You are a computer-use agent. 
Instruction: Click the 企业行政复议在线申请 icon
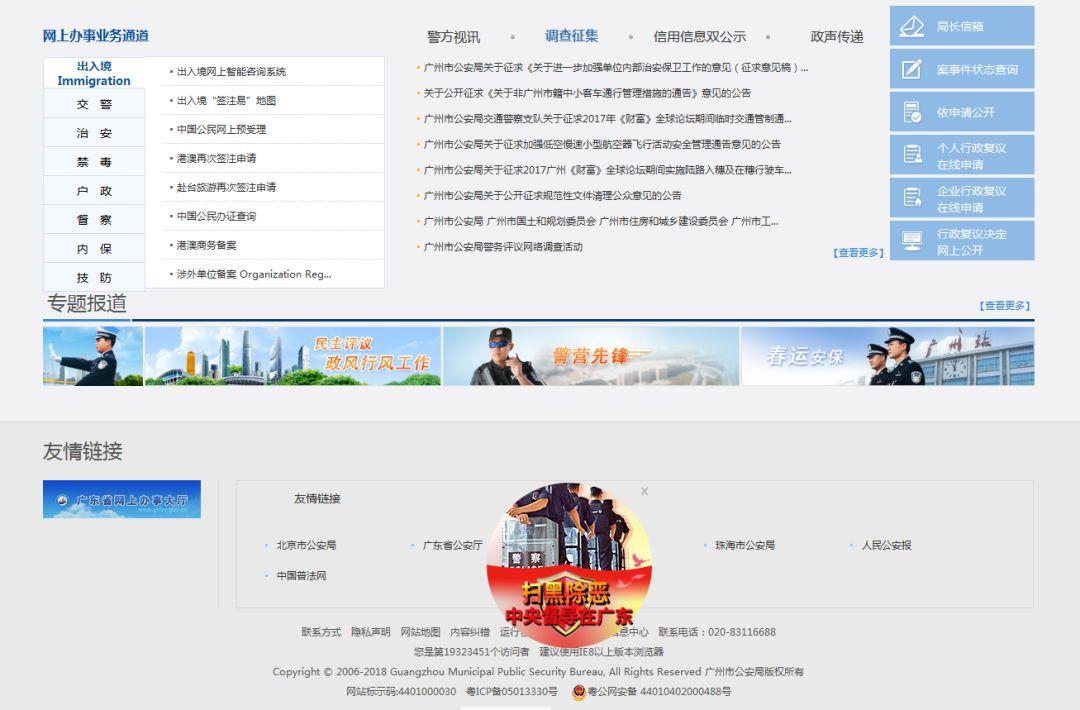coord(911,198)
